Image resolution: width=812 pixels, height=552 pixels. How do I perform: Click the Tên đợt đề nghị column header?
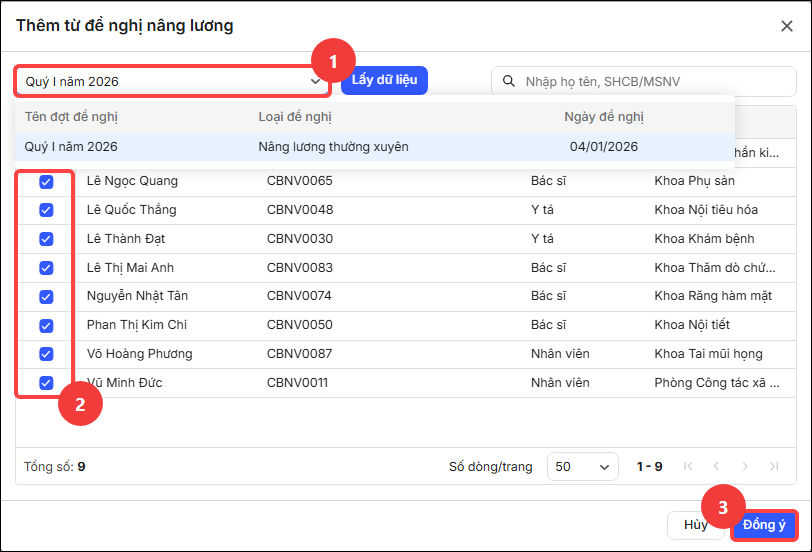pyautogui.click(x=71, y=117)
